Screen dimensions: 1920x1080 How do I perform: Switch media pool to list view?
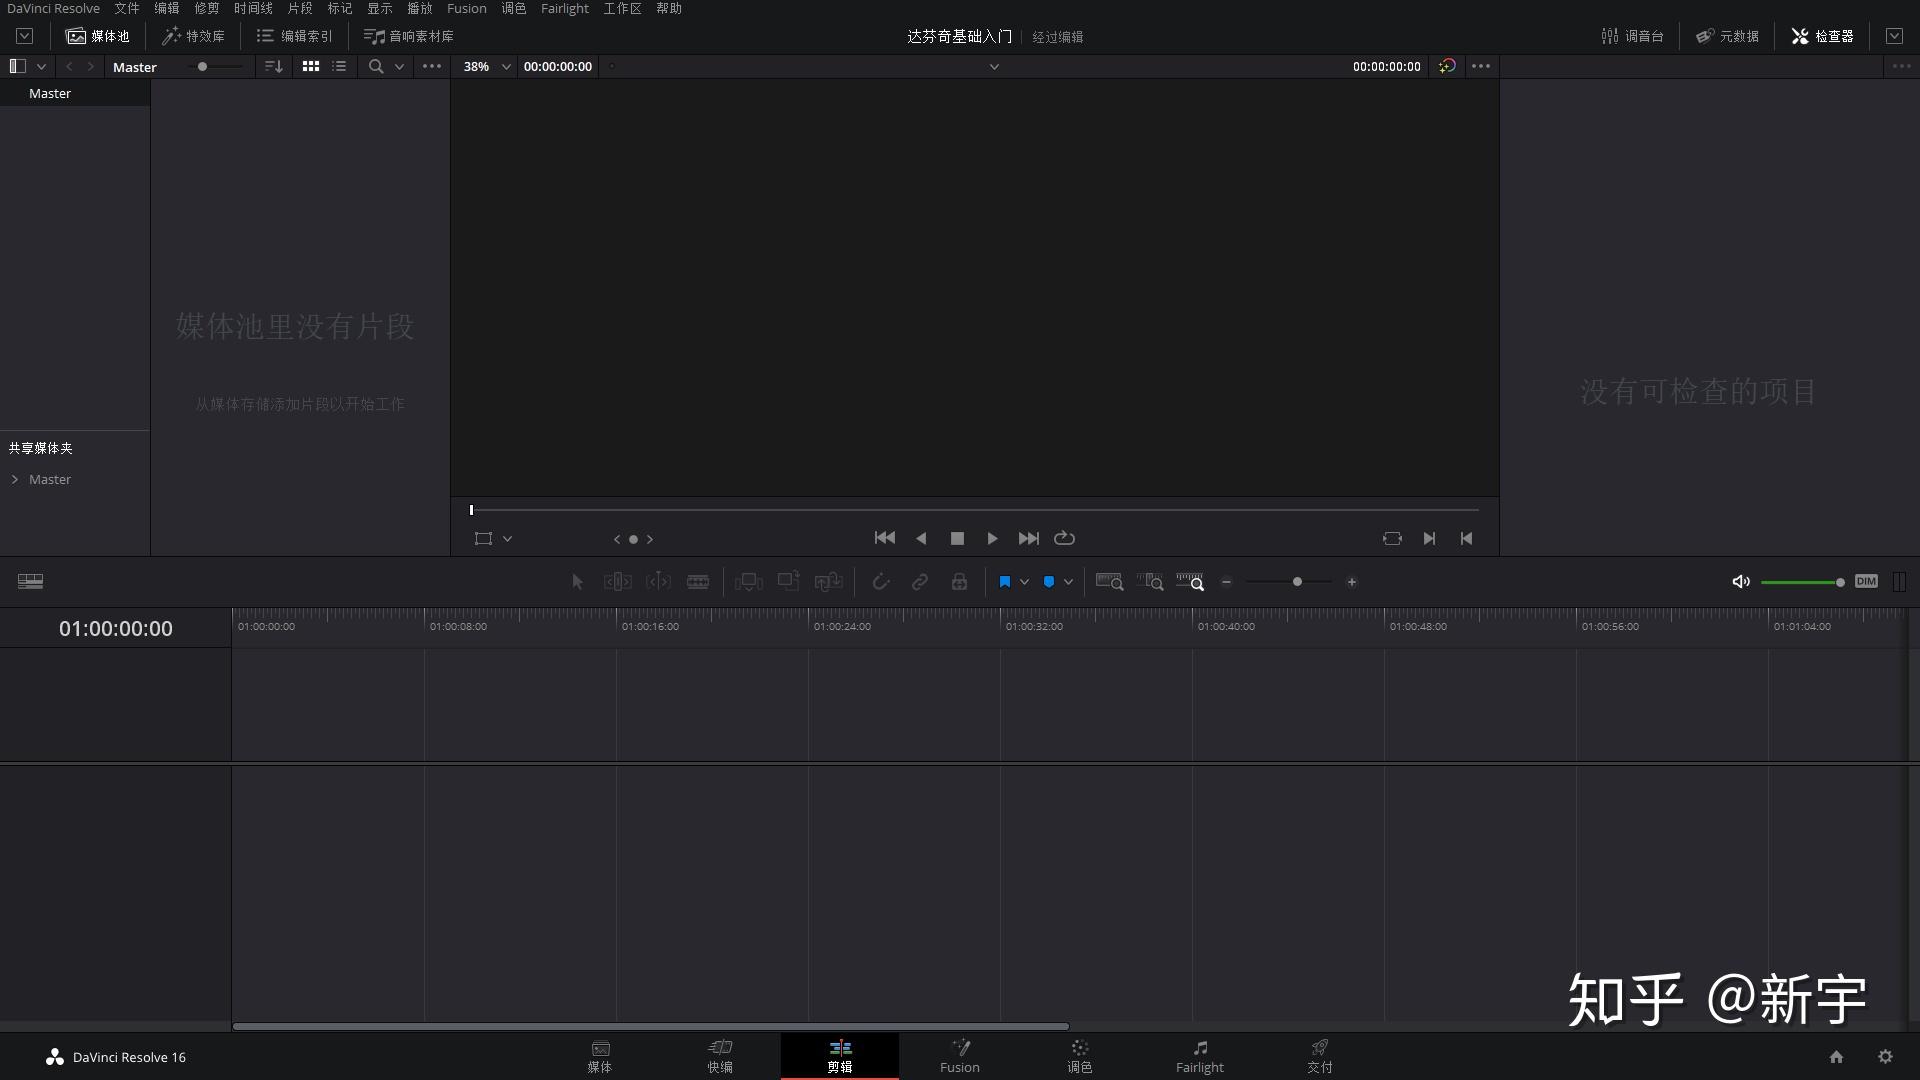tap(339, 66)
